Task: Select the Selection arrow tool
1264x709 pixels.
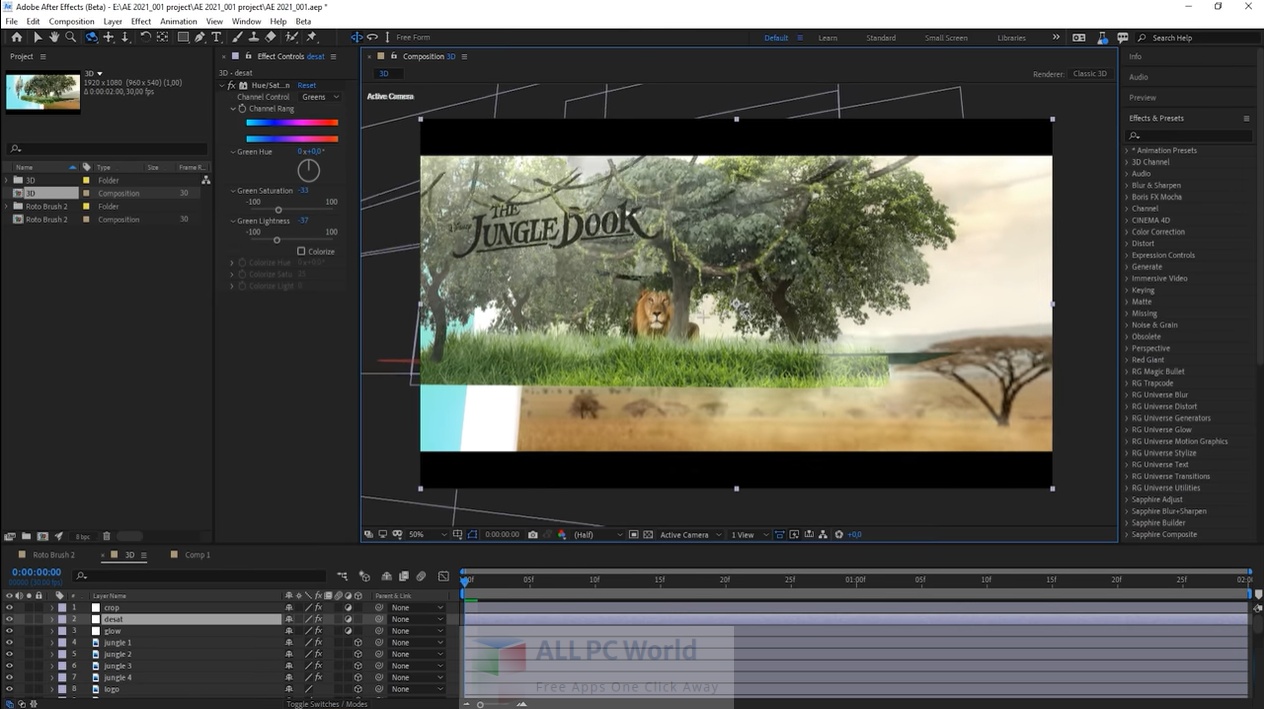Action: (x=37, y=37)
